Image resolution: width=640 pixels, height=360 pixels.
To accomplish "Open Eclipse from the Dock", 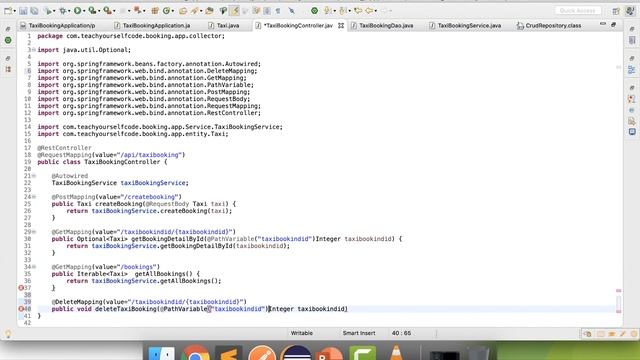I will 296,353.
